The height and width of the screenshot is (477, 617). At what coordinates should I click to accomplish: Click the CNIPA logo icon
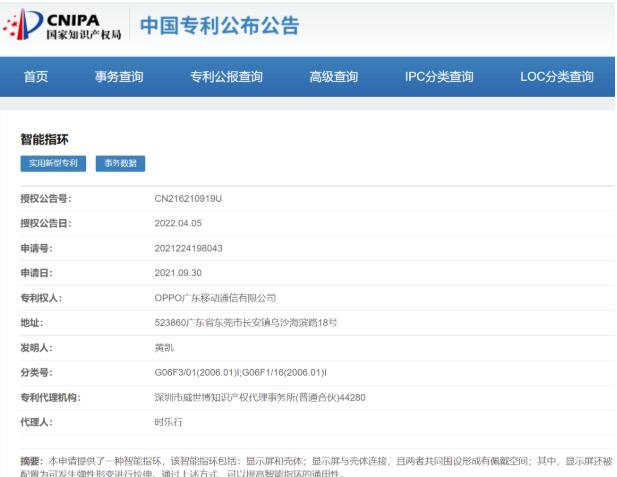[x=22, y=24]
